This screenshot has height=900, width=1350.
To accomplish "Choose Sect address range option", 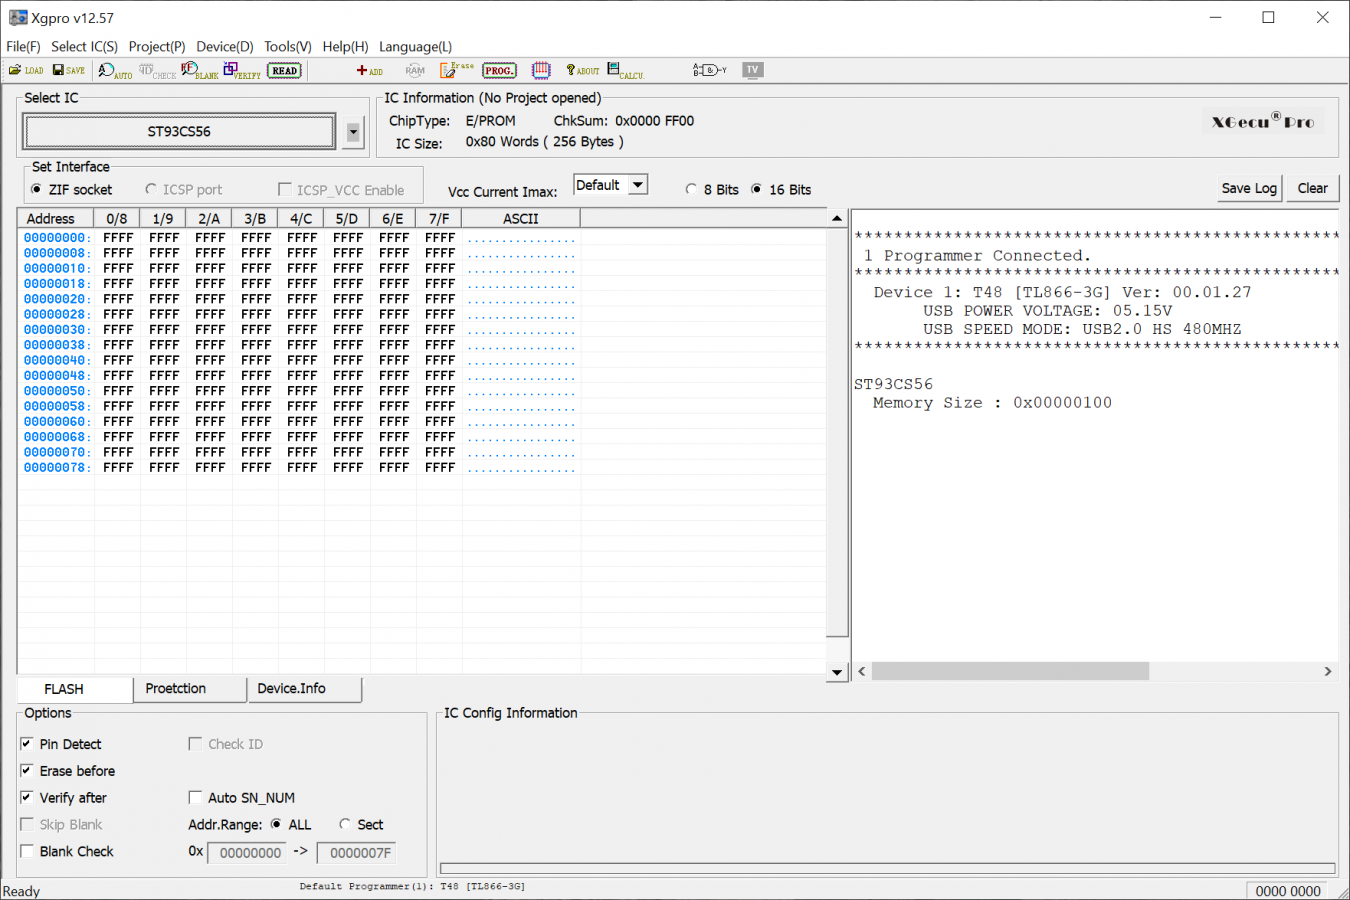I will 345,824.
